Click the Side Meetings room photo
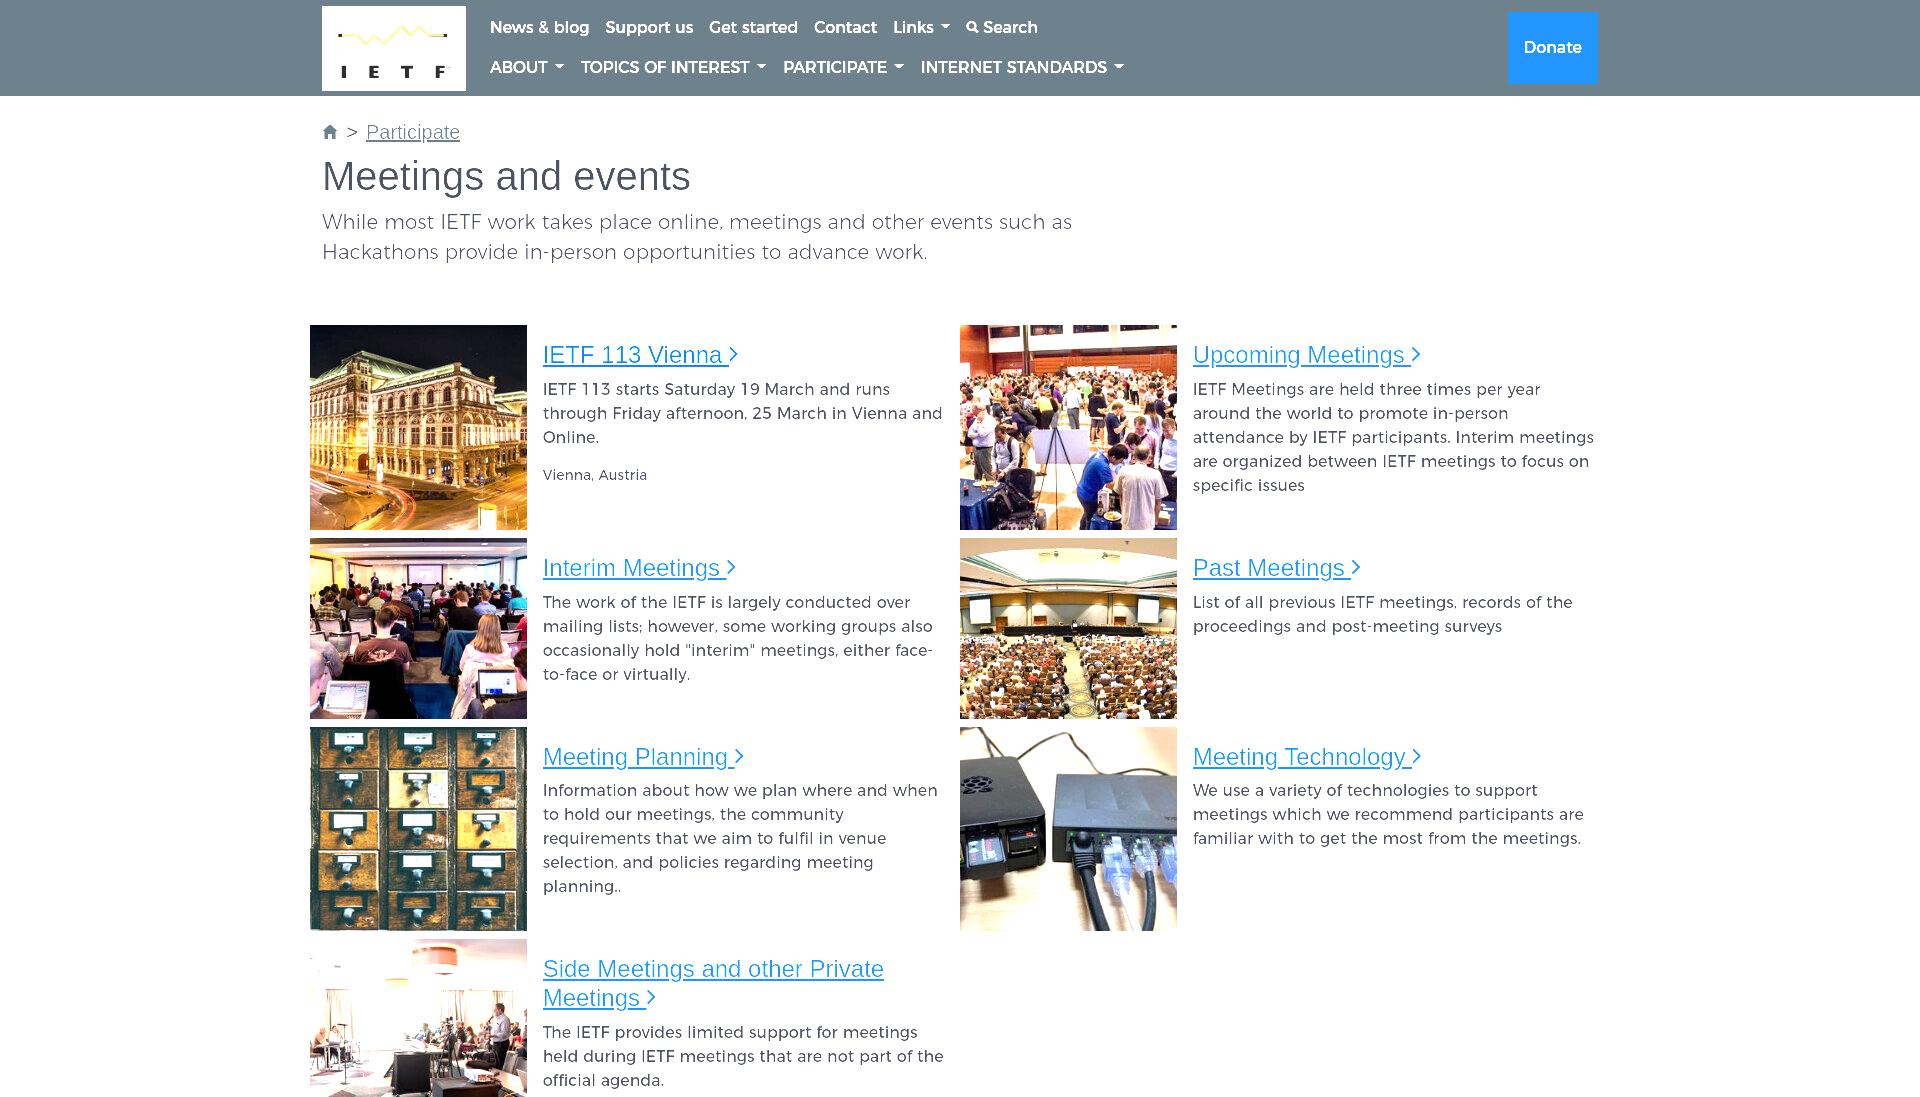This screenshot has width=1920, height=1097. (x=418, y=1018)
